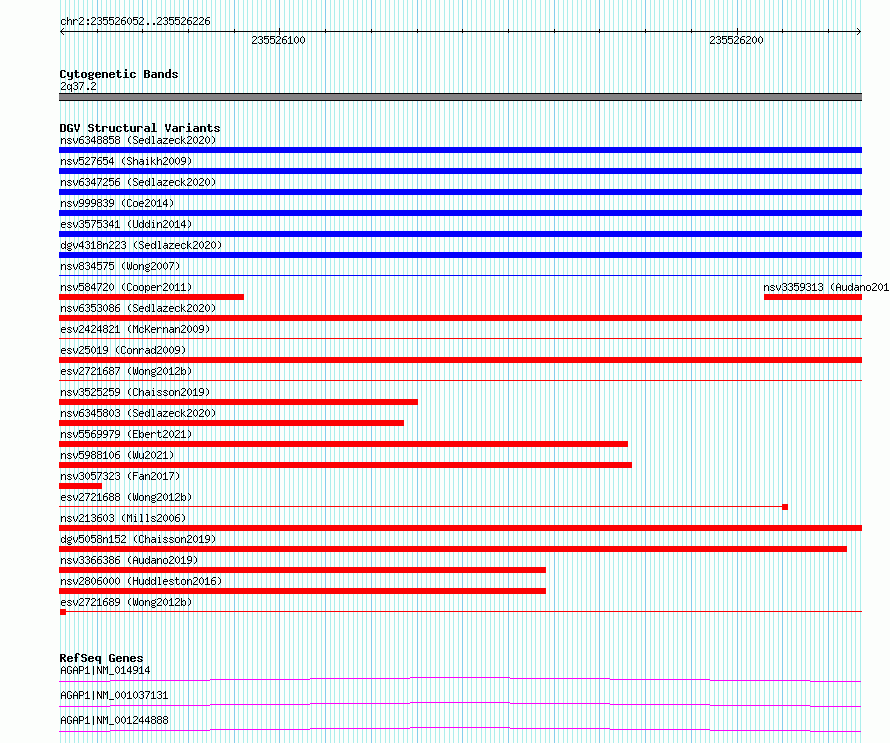This screenshot has width=890, height=743.
Task: Click variant label nsv834575 (Wong2007)
Action: pyautogui.click(x=120, y=266)
